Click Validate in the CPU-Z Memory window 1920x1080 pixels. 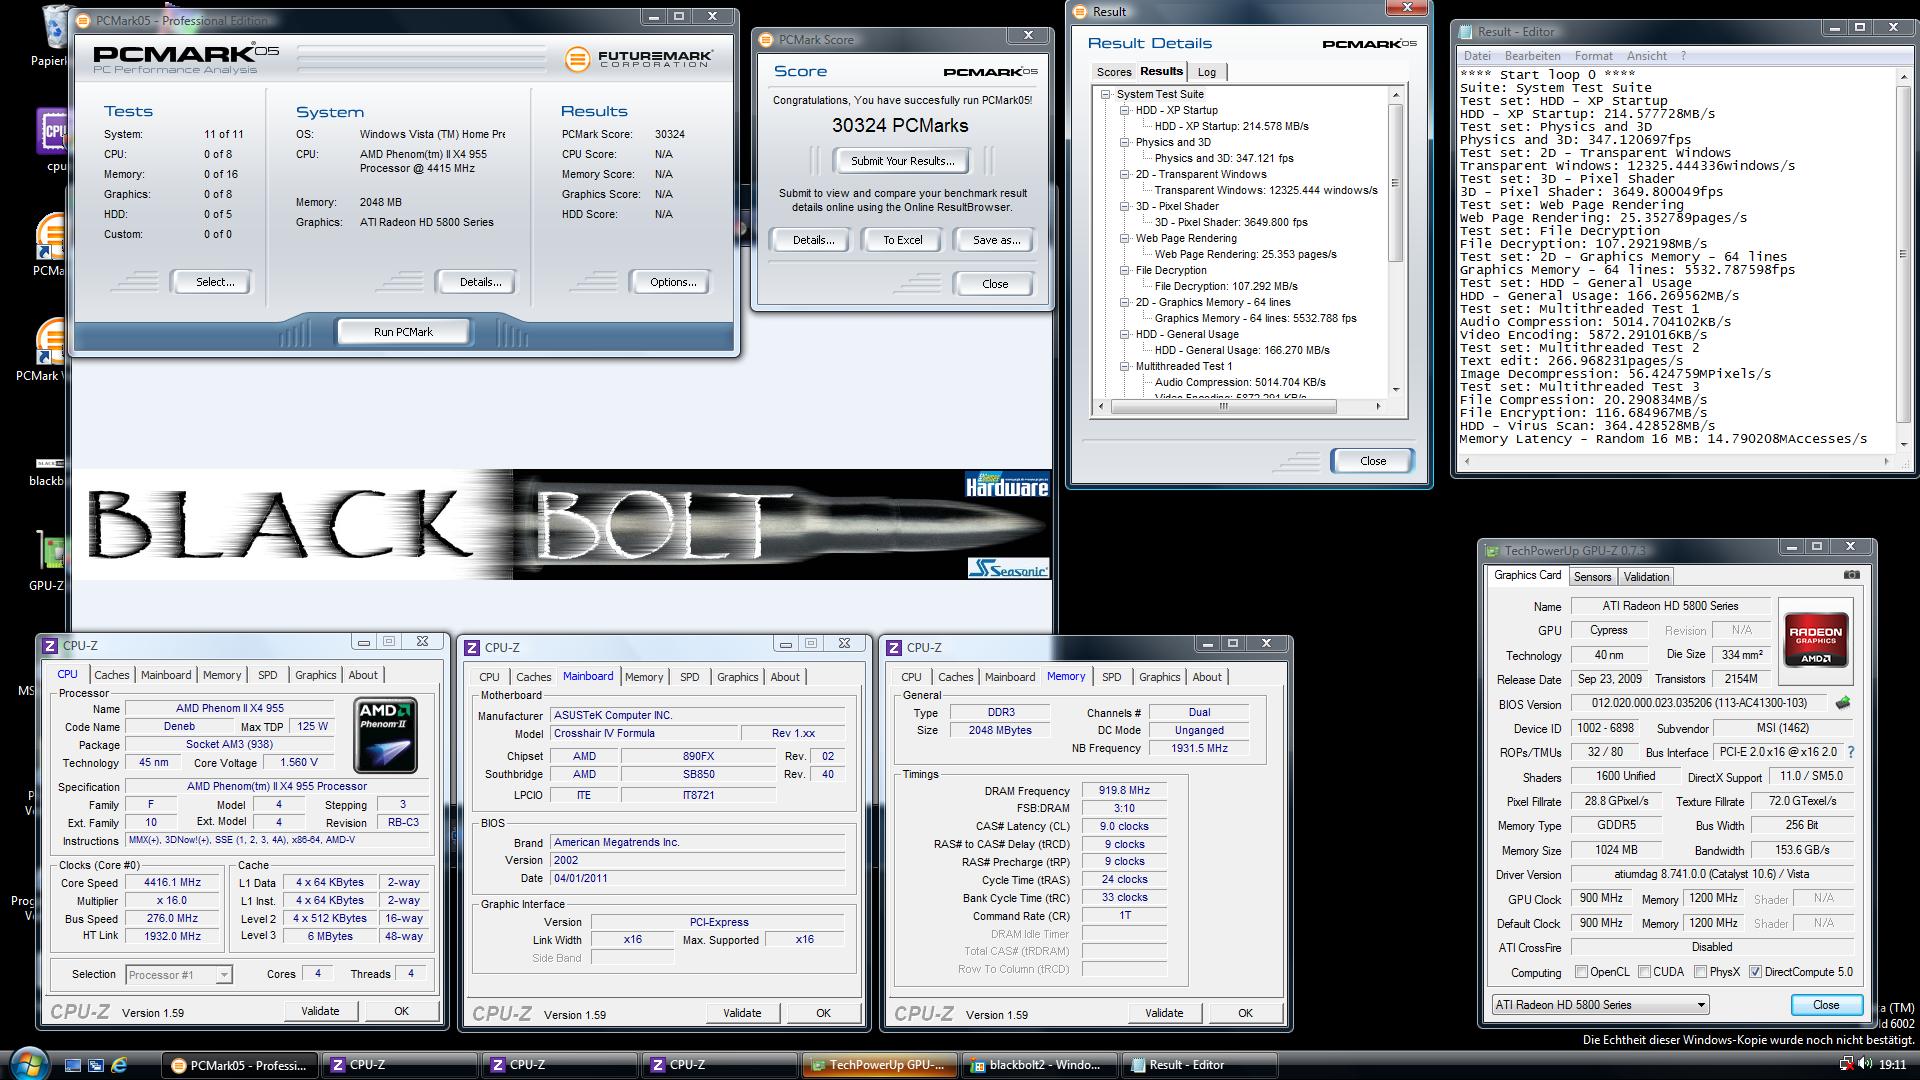click(x=1163, y=1013)
